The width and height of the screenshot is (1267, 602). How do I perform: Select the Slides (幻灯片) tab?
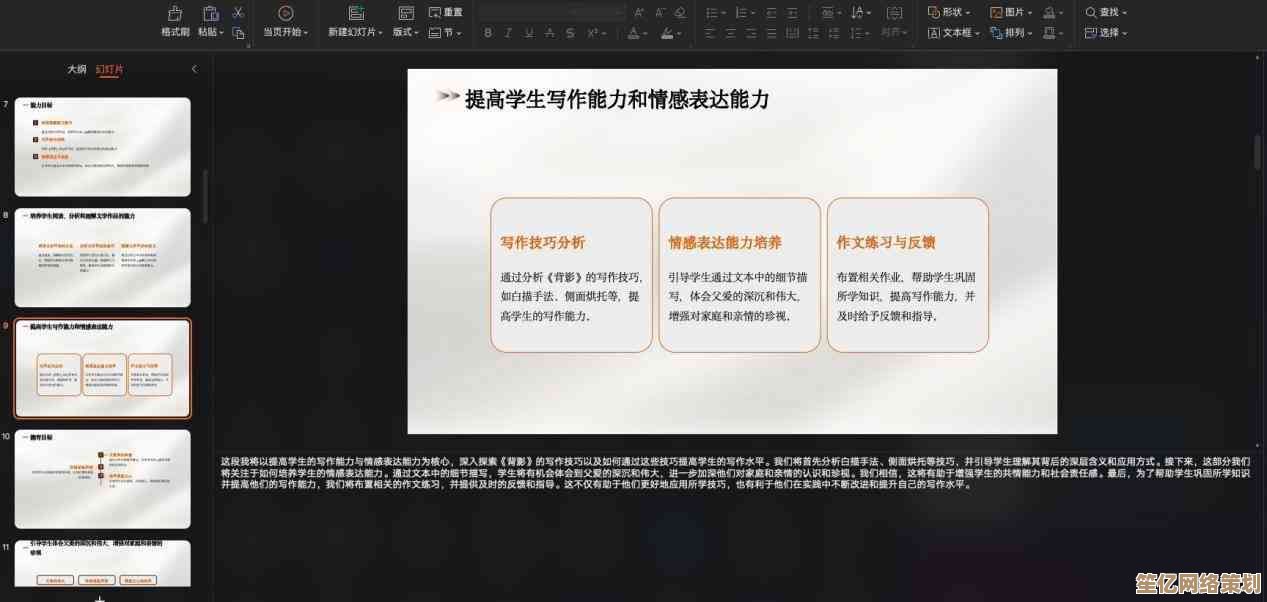pyautogui.click(x=109, y=69)
